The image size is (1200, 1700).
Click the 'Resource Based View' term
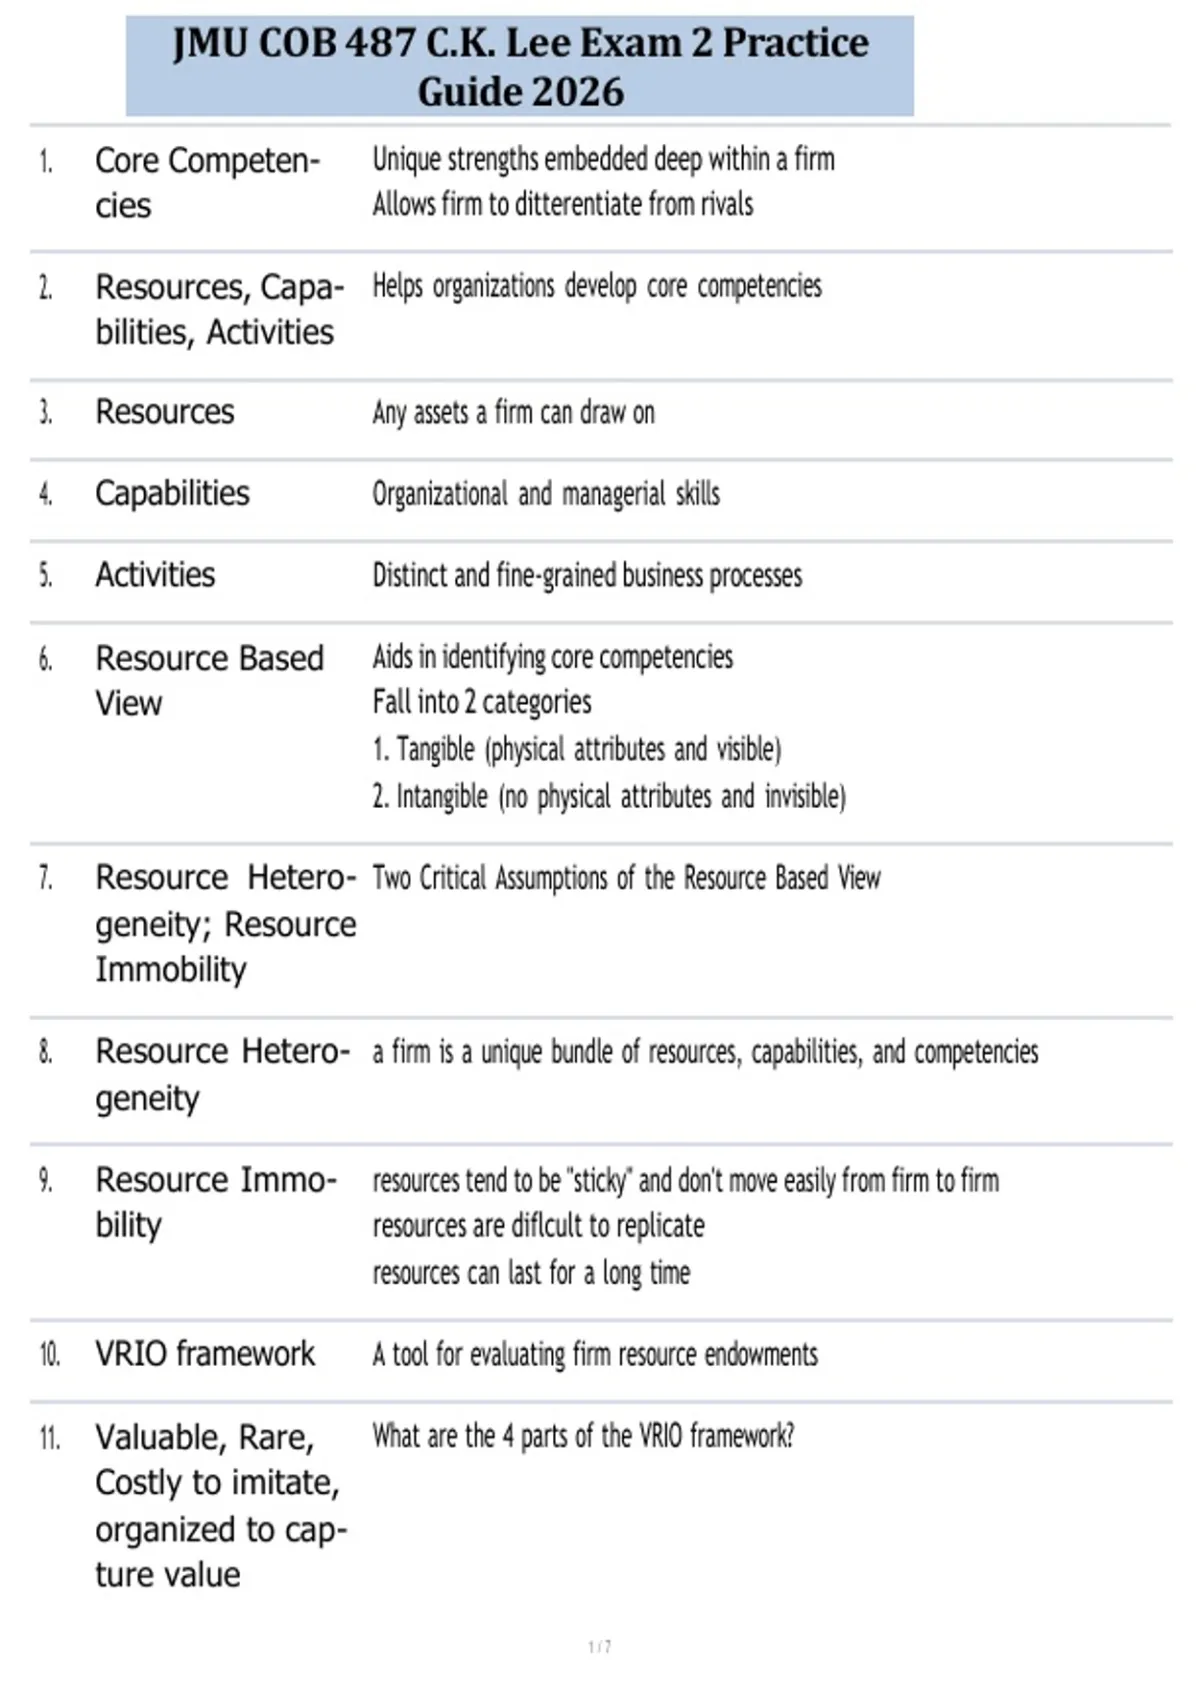210,681
